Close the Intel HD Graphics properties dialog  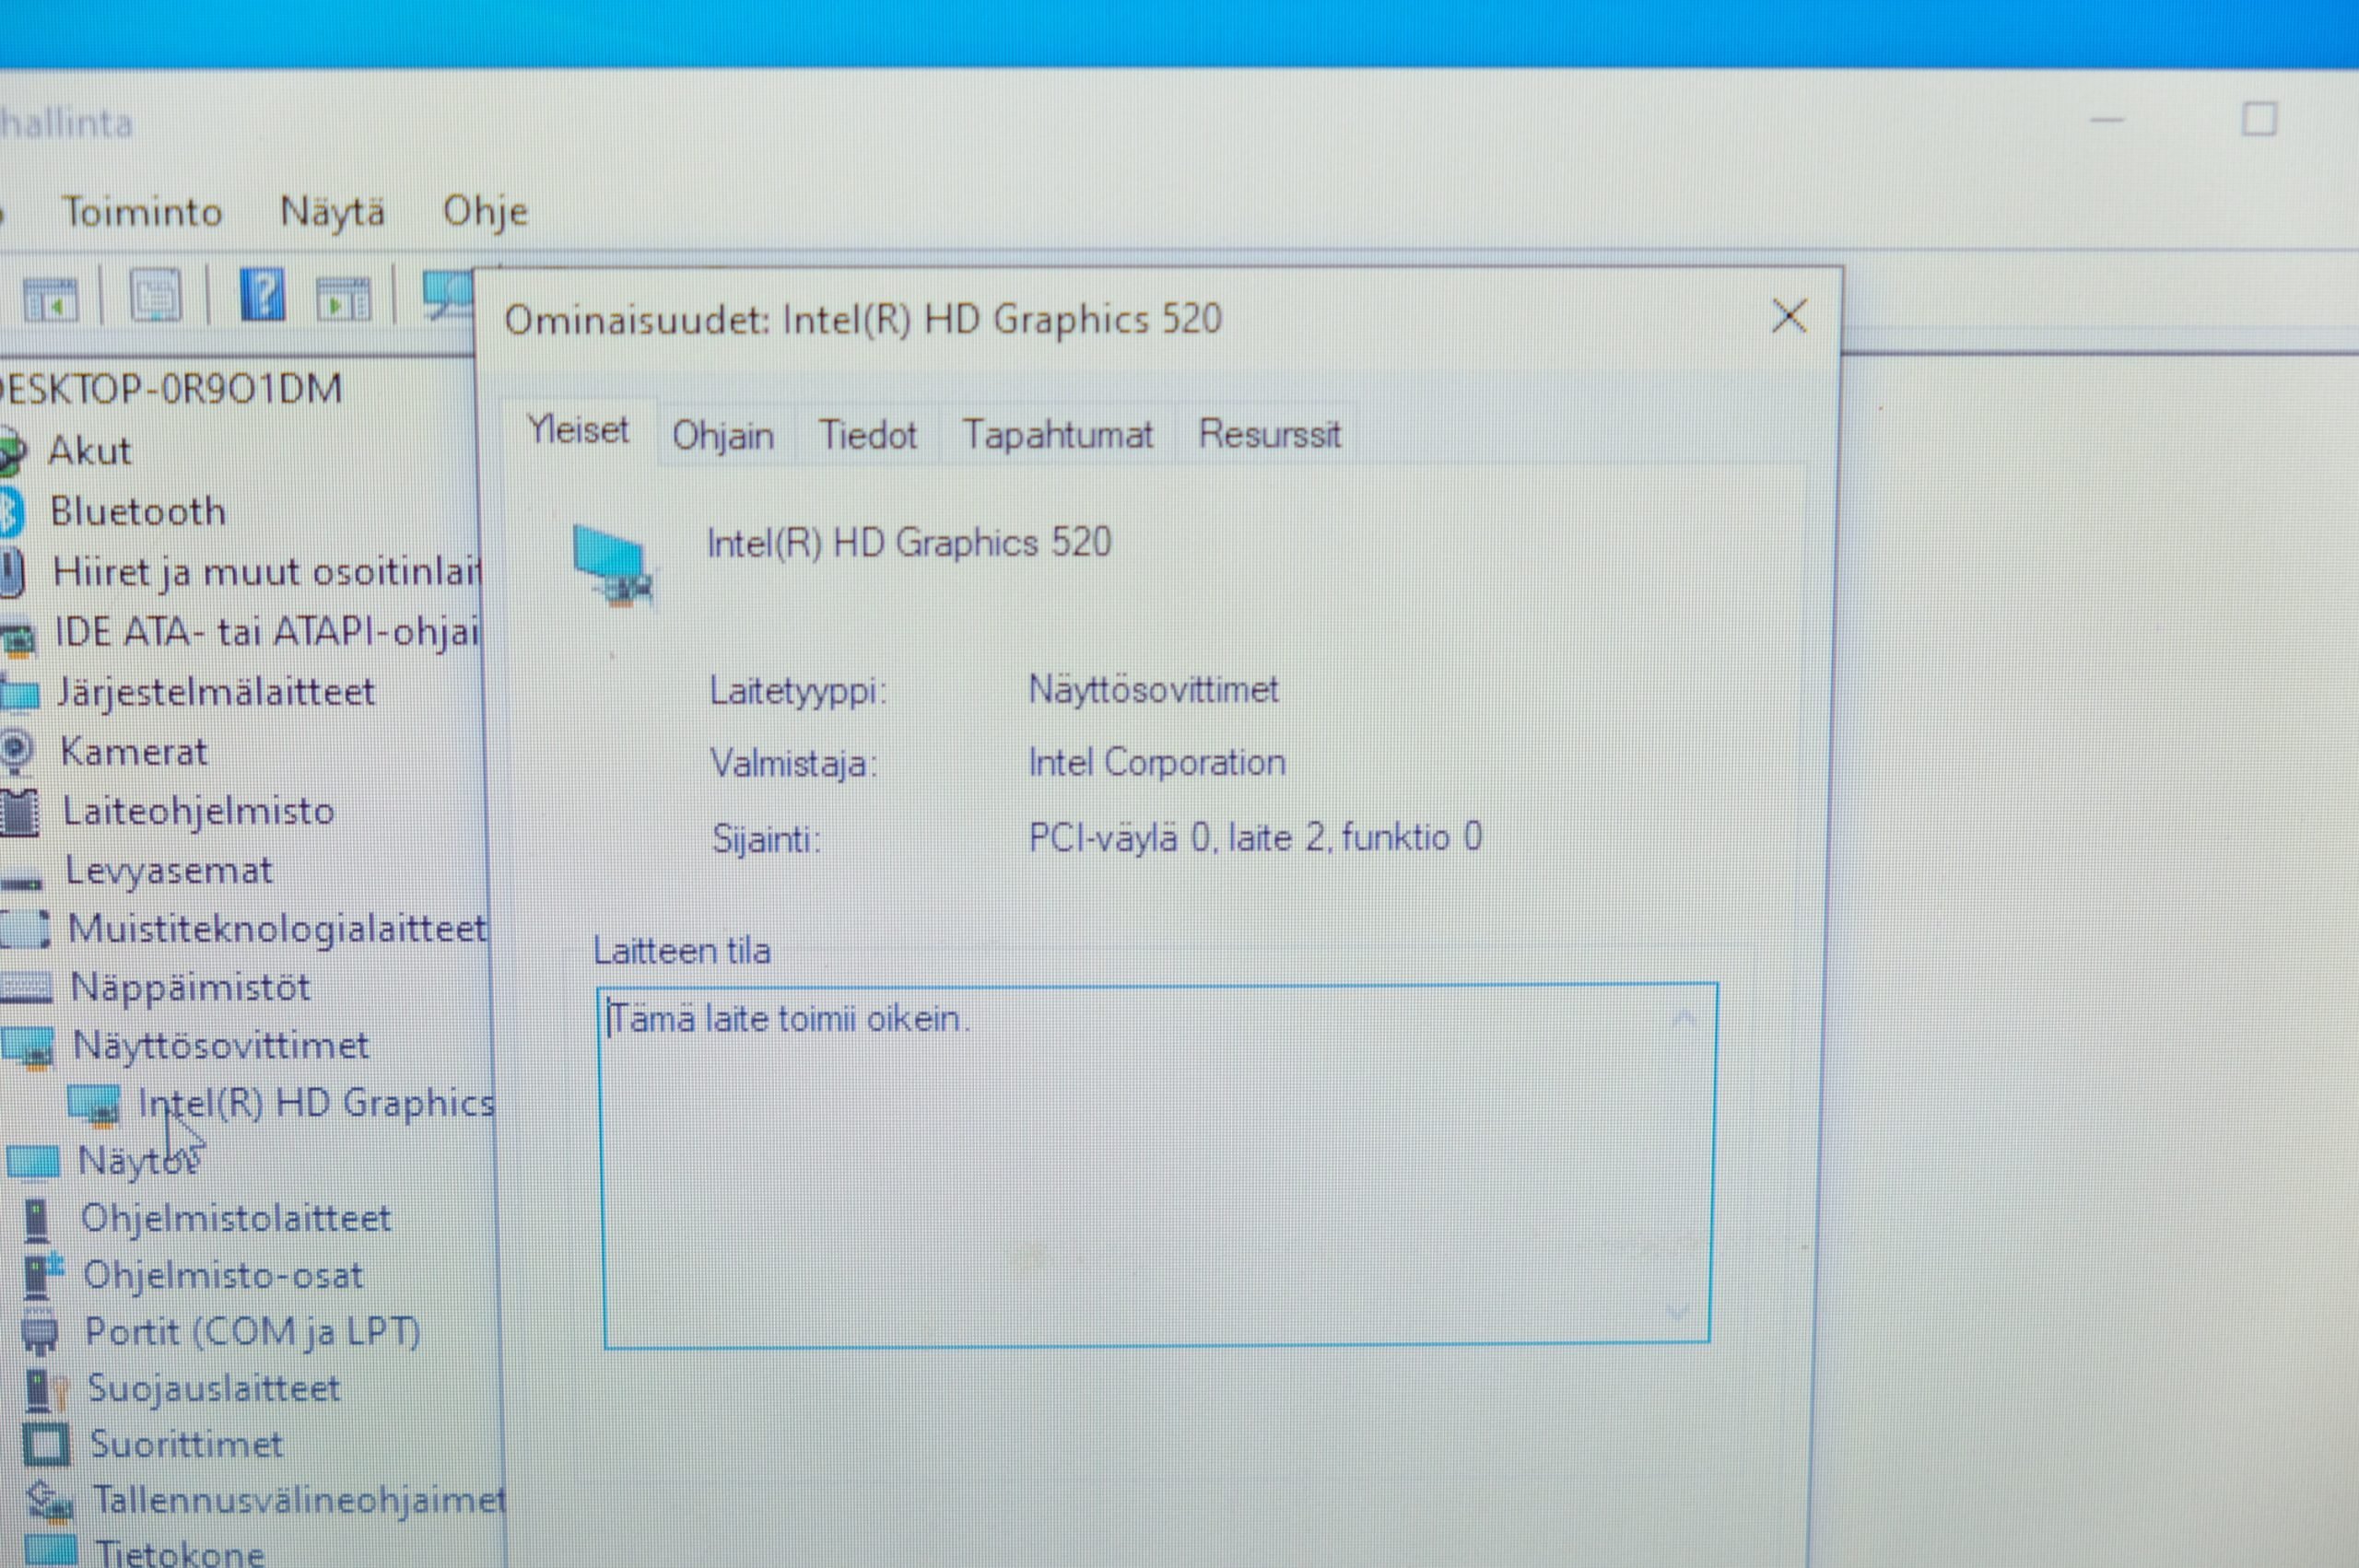pos(1789,316)
